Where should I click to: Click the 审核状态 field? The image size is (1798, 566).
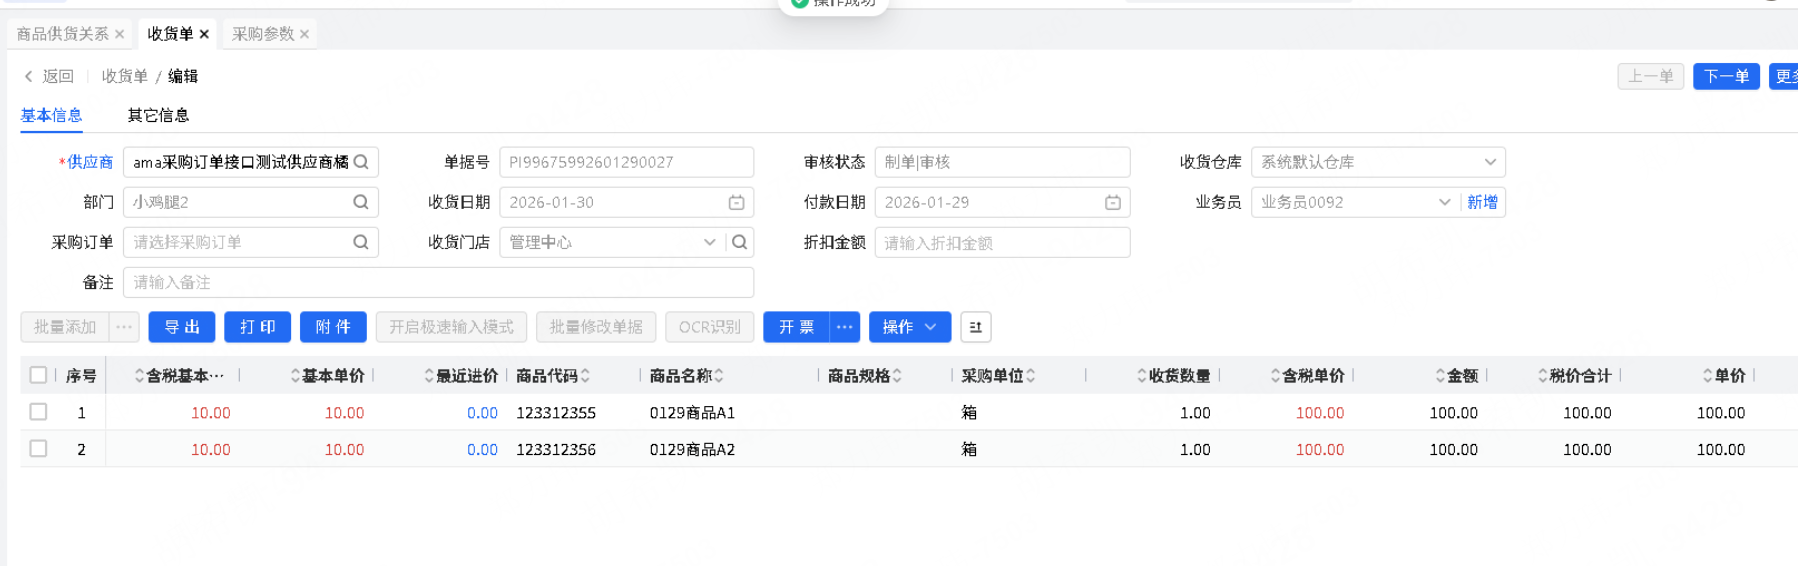click(1002, 162)
